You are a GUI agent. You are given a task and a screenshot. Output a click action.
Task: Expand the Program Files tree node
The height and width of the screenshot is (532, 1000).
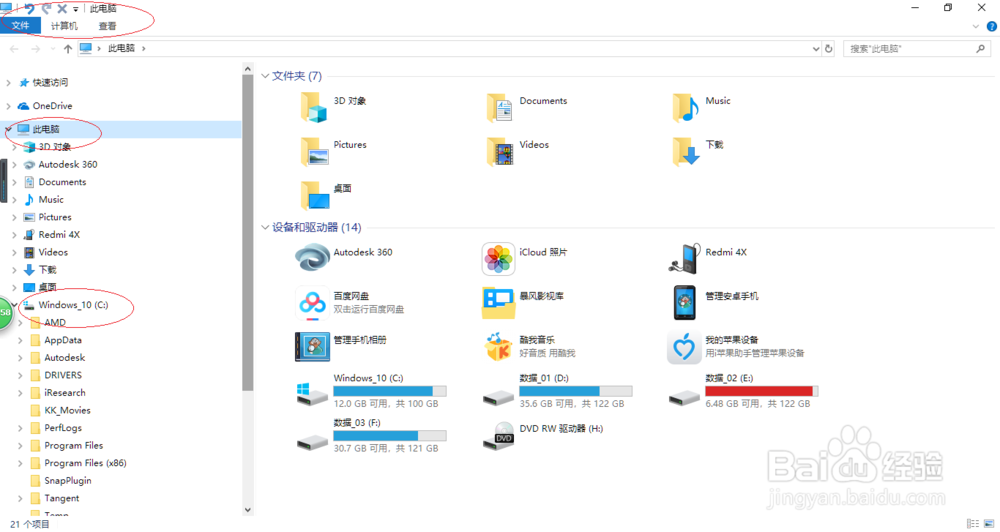click(x=20, y=445)
